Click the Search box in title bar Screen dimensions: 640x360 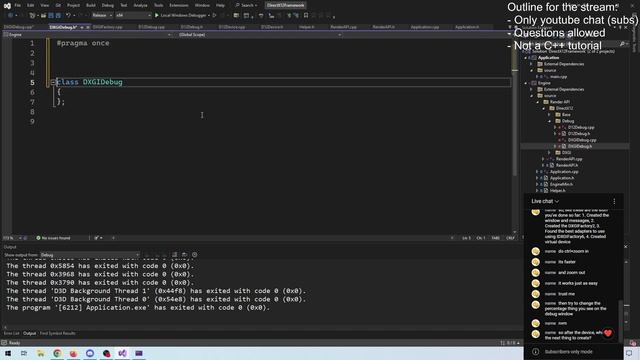coord(246,5)
